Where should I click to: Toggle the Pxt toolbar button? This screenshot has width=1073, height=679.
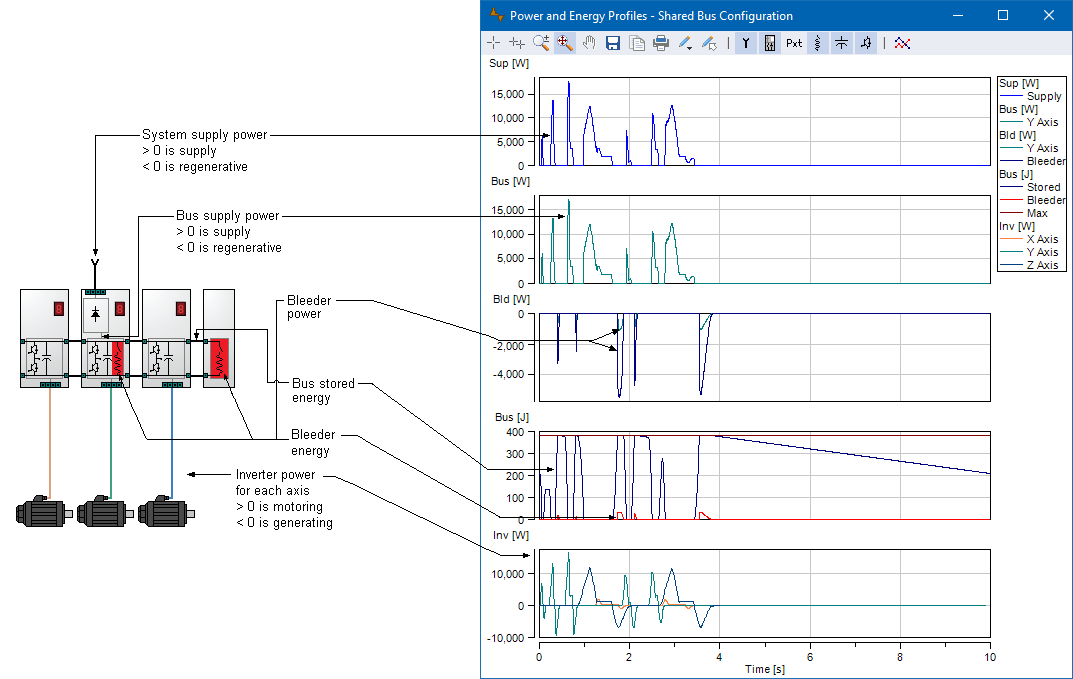793,43
